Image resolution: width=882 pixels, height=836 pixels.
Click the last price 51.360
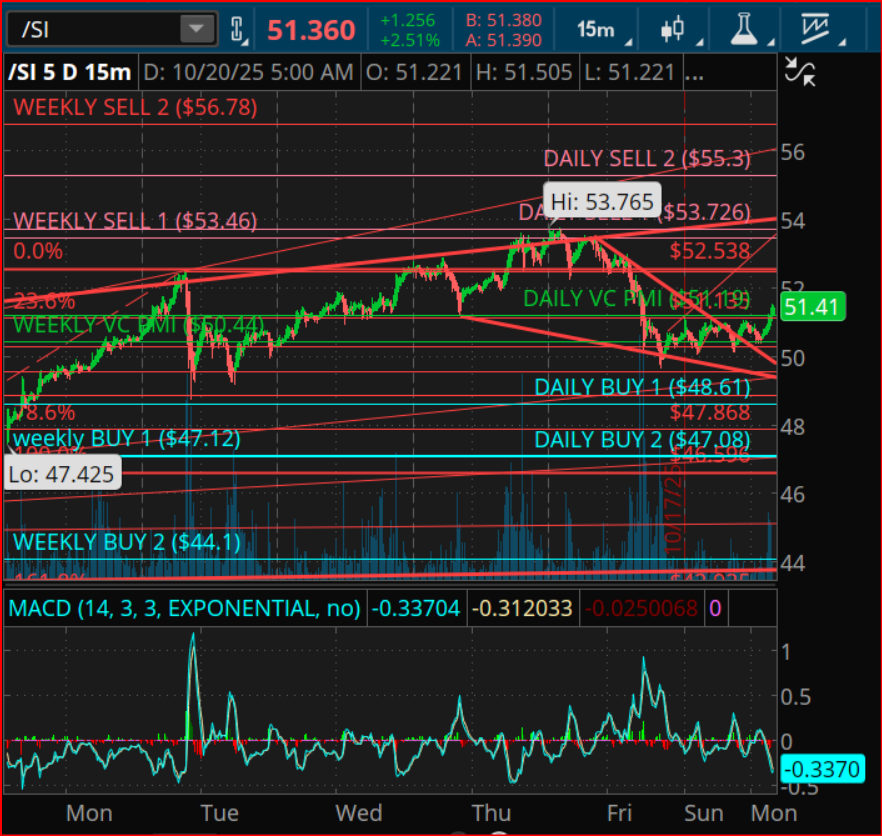point(311,30)
